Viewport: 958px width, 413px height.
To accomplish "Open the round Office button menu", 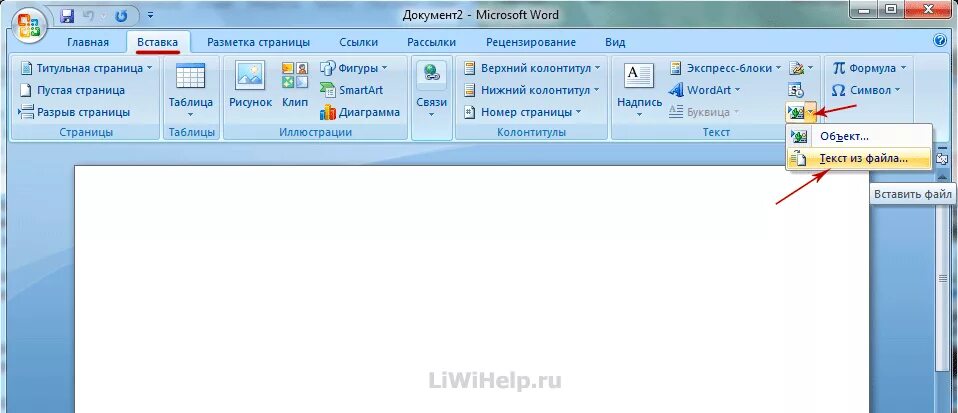I will click(x=31, y=23).
